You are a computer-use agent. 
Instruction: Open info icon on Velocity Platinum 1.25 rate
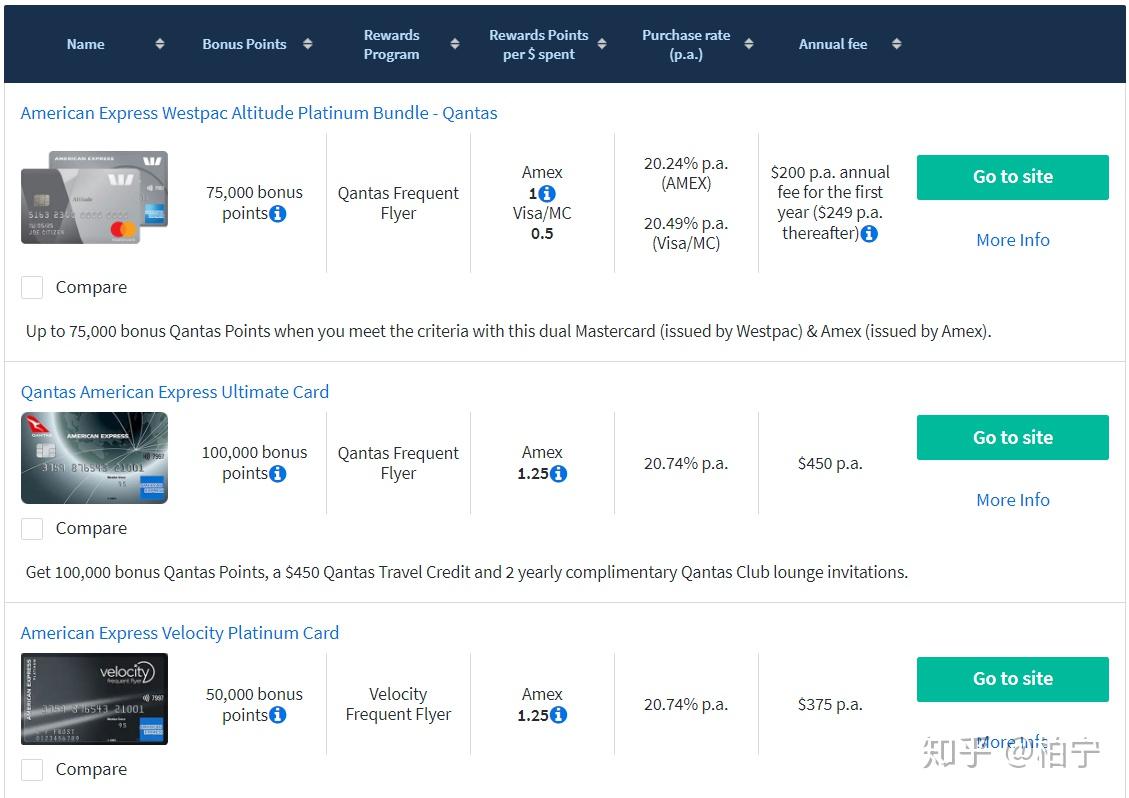(558, 715)
